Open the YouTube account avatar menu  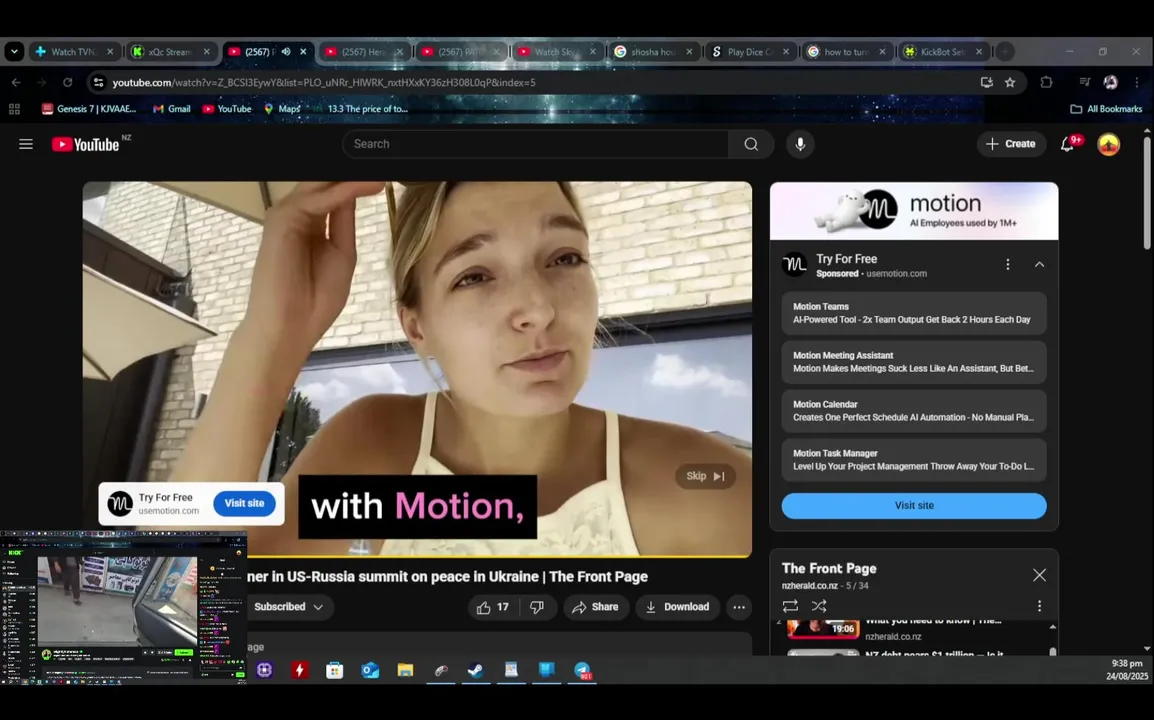[x=1108, y=144]
